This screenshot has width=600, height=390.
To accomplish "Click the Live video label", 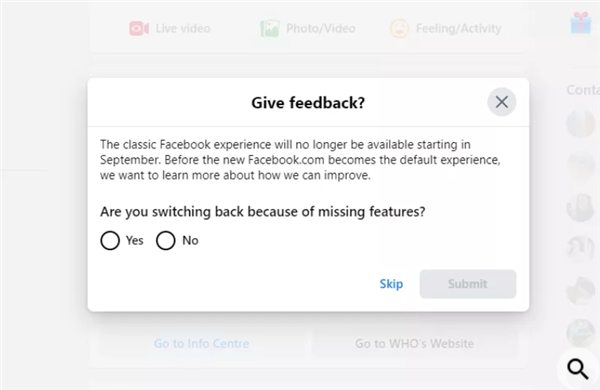I will pos(183,28).
